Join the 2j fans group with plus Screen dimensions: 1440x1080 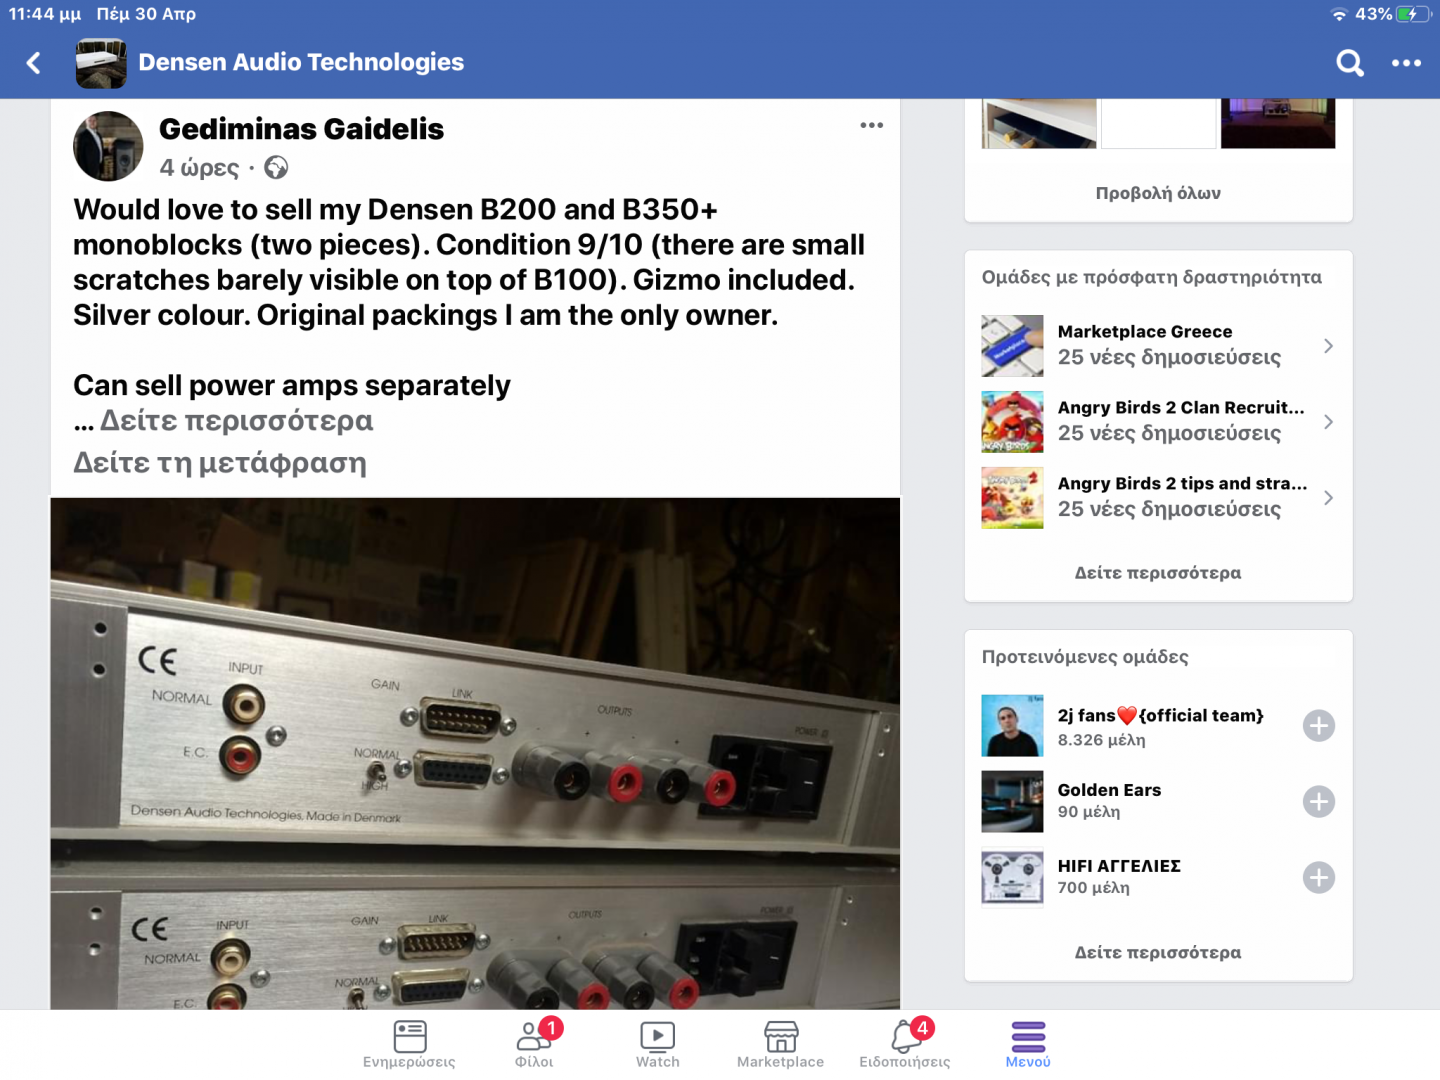1318,726
